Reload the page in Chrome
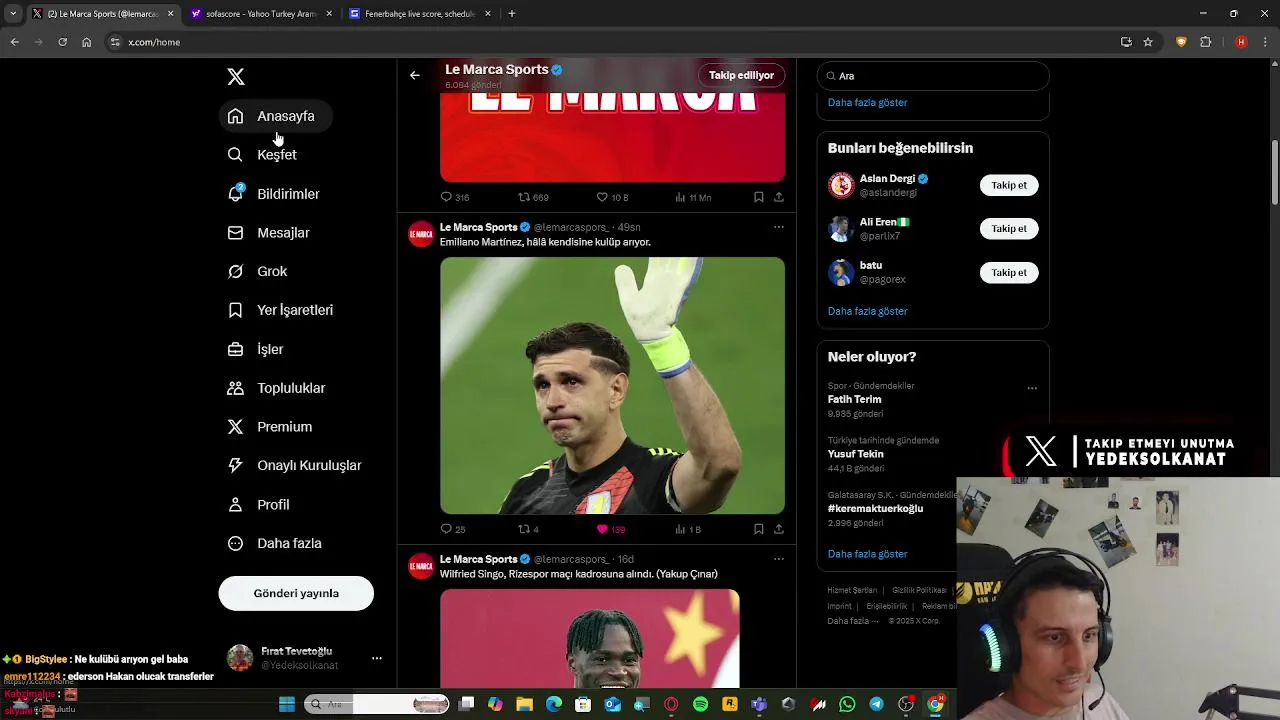 (x=62, y=42)
